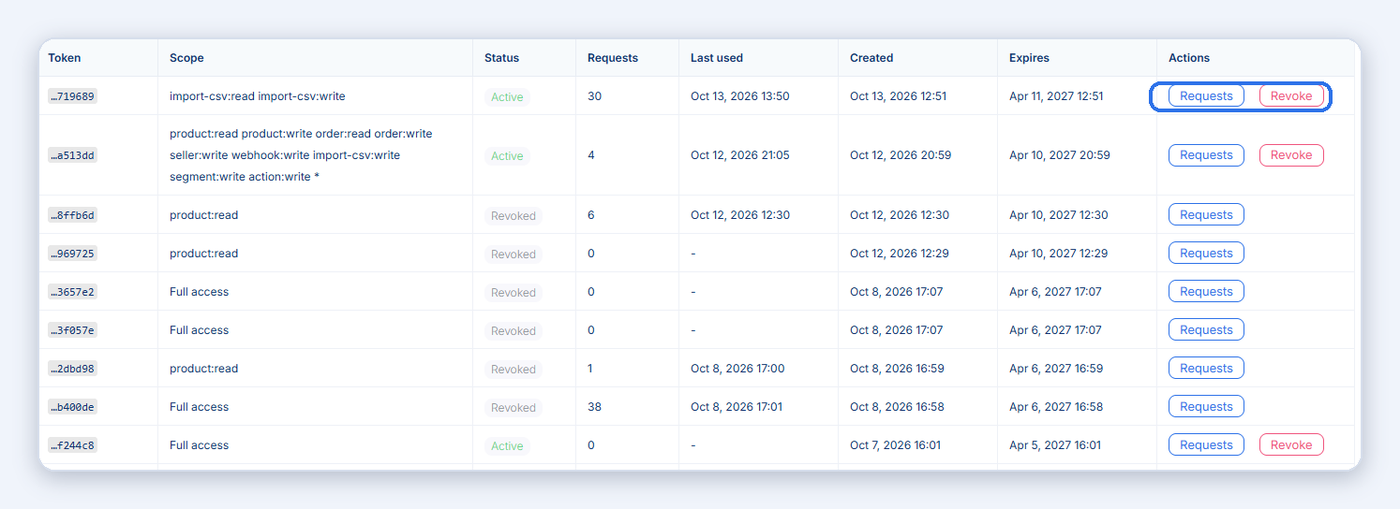Screen dimensions: 1400x509
Task: Click Revoked status badge of token …2dbd98
Action: click(x=513, y=369)
